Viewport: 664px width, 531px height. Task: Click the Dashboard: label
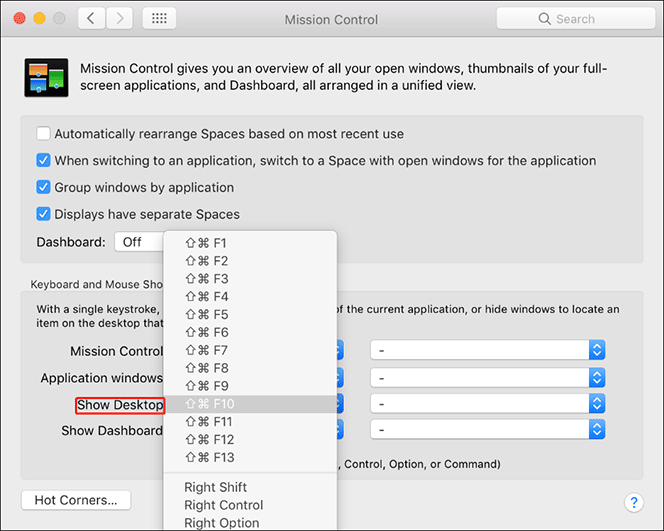point(71,242)
